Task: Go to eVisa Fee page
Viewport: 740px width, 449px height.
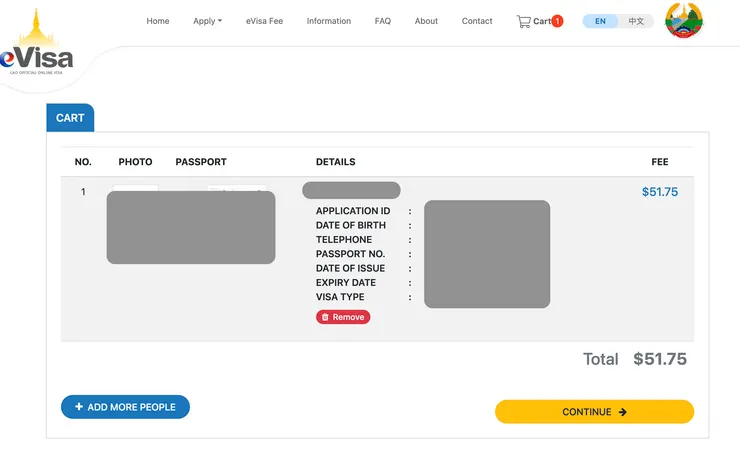Action: pos(264,21)
